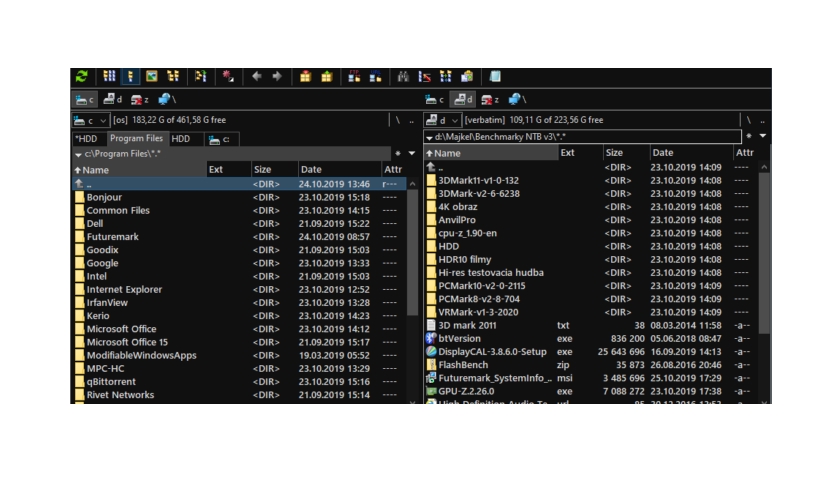Image resolution: width=840 pixels, height=480 pixels.
Task: Open network neighborhood button in right panel
Action: (x=517, y=100)
